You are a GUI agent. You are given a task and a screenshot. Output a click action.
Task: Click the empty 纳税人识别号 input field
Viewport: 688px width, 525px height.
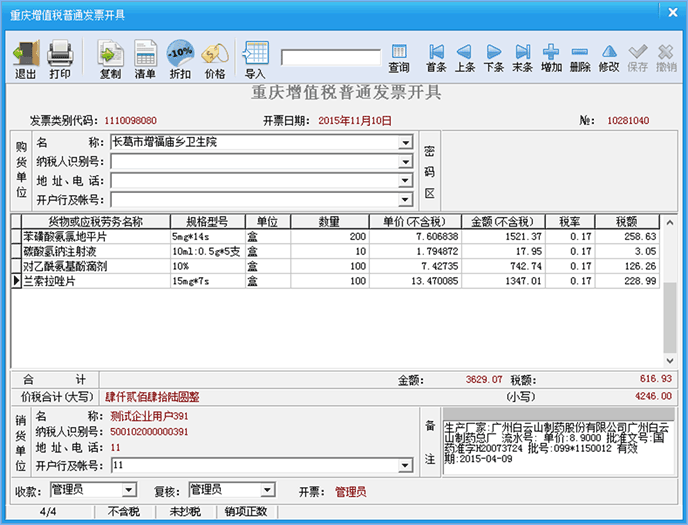coord(255,162)
